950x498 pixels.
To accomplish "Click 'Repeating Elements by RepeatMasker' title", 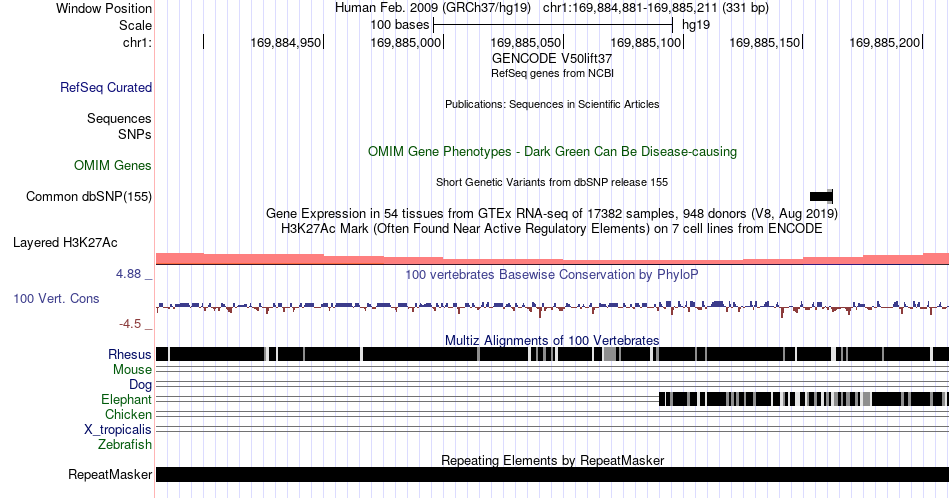I will click(x=552, y=460).
